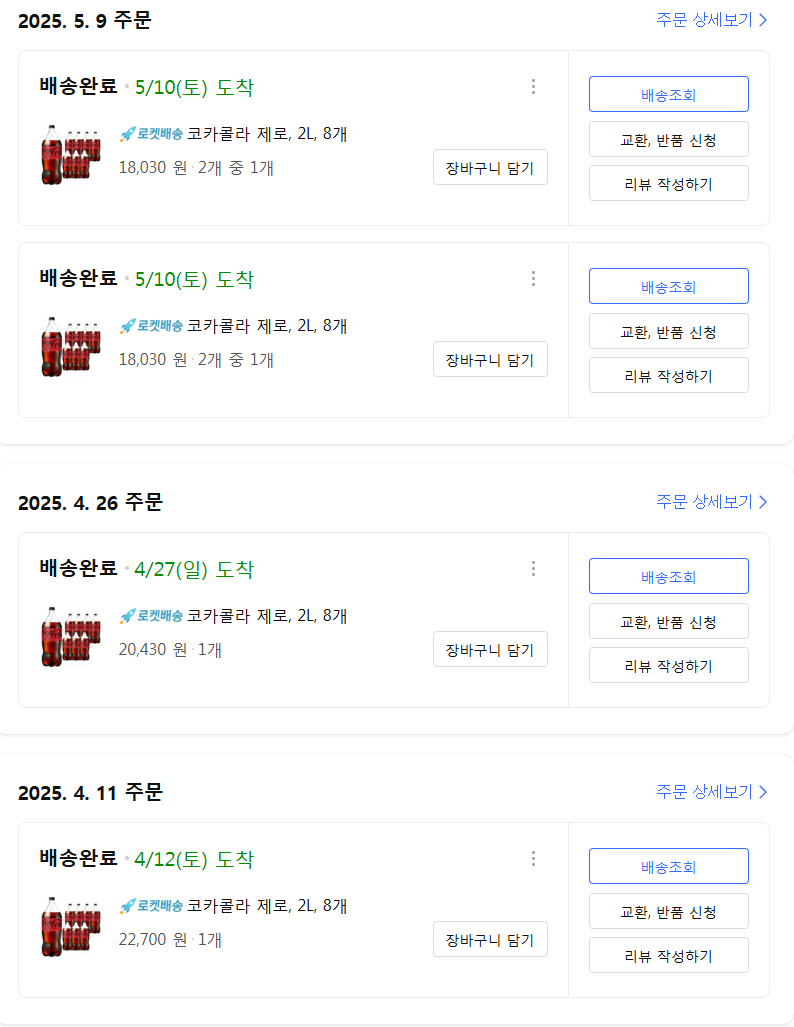Click product title 코카콜라 제로 in first 5/10 item
The width and height of the screenshot is (794, 1027).
[267, 134]
